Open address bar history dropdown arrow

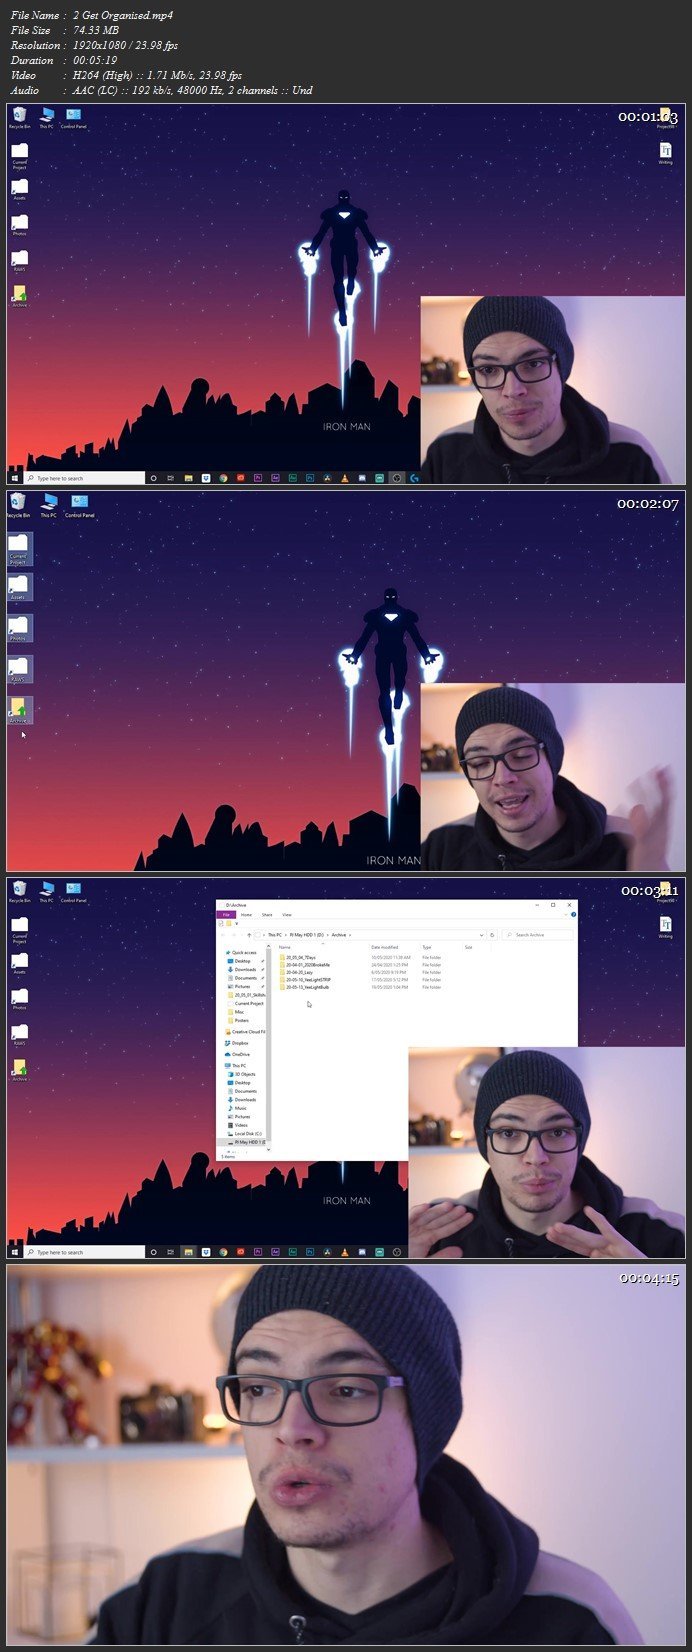(481, 935)
